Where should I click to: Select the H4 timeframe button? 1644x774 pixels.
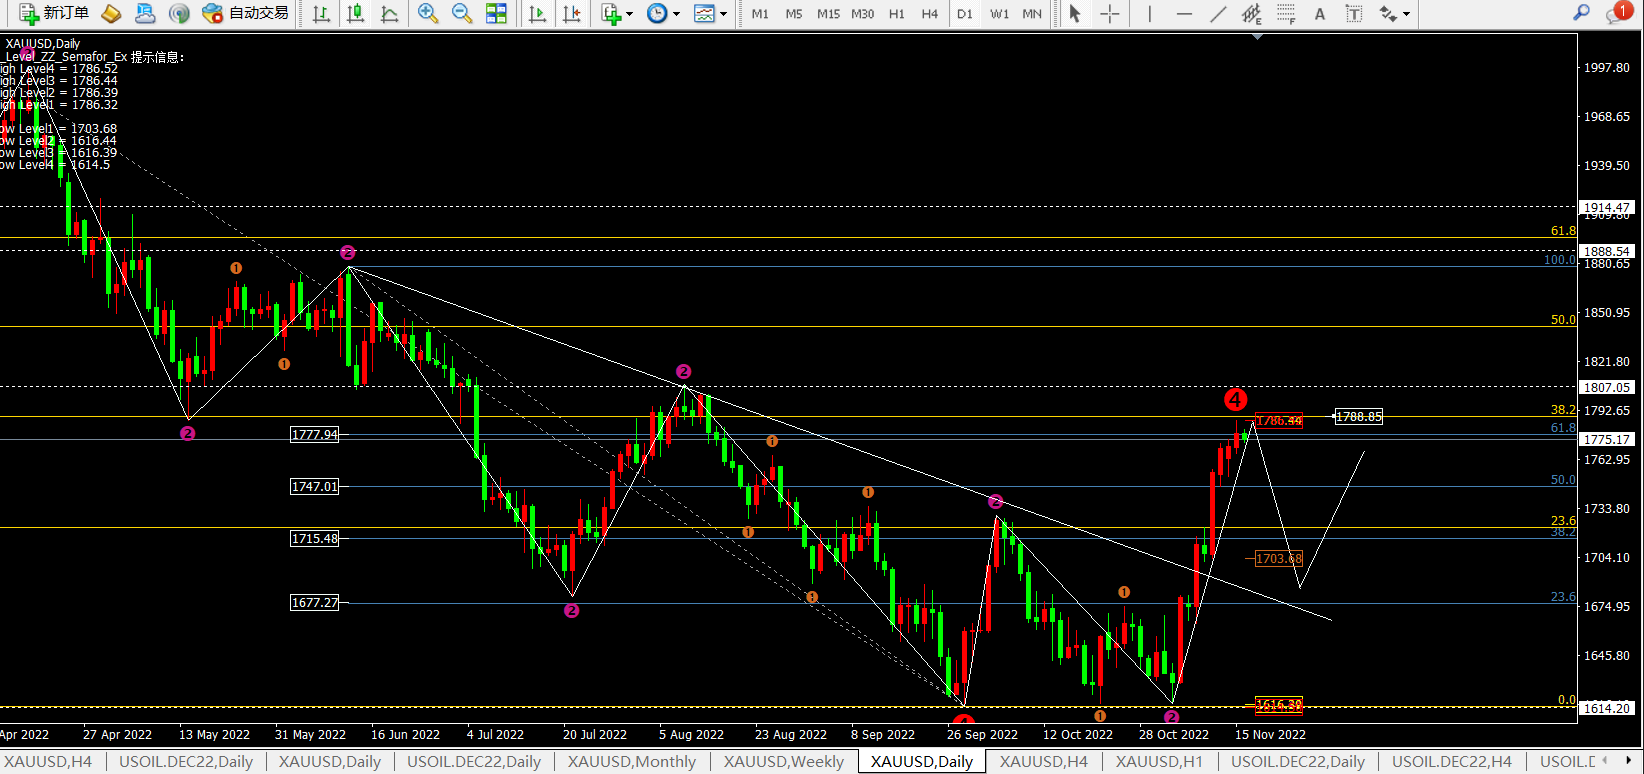(x=930, y=14)
